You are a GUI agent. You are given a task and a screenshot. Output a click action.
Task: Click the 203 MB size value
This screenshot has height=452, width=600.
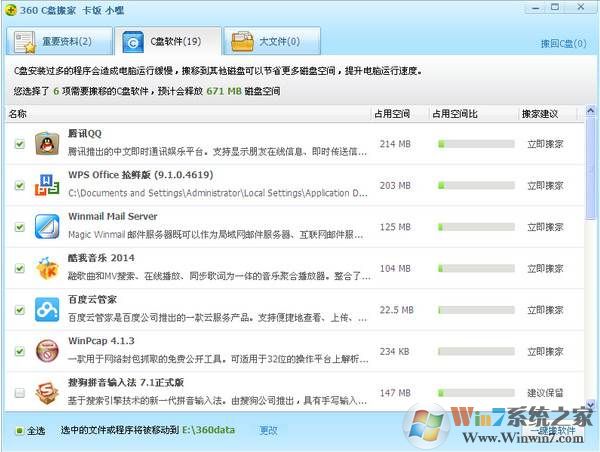point(395,186)
